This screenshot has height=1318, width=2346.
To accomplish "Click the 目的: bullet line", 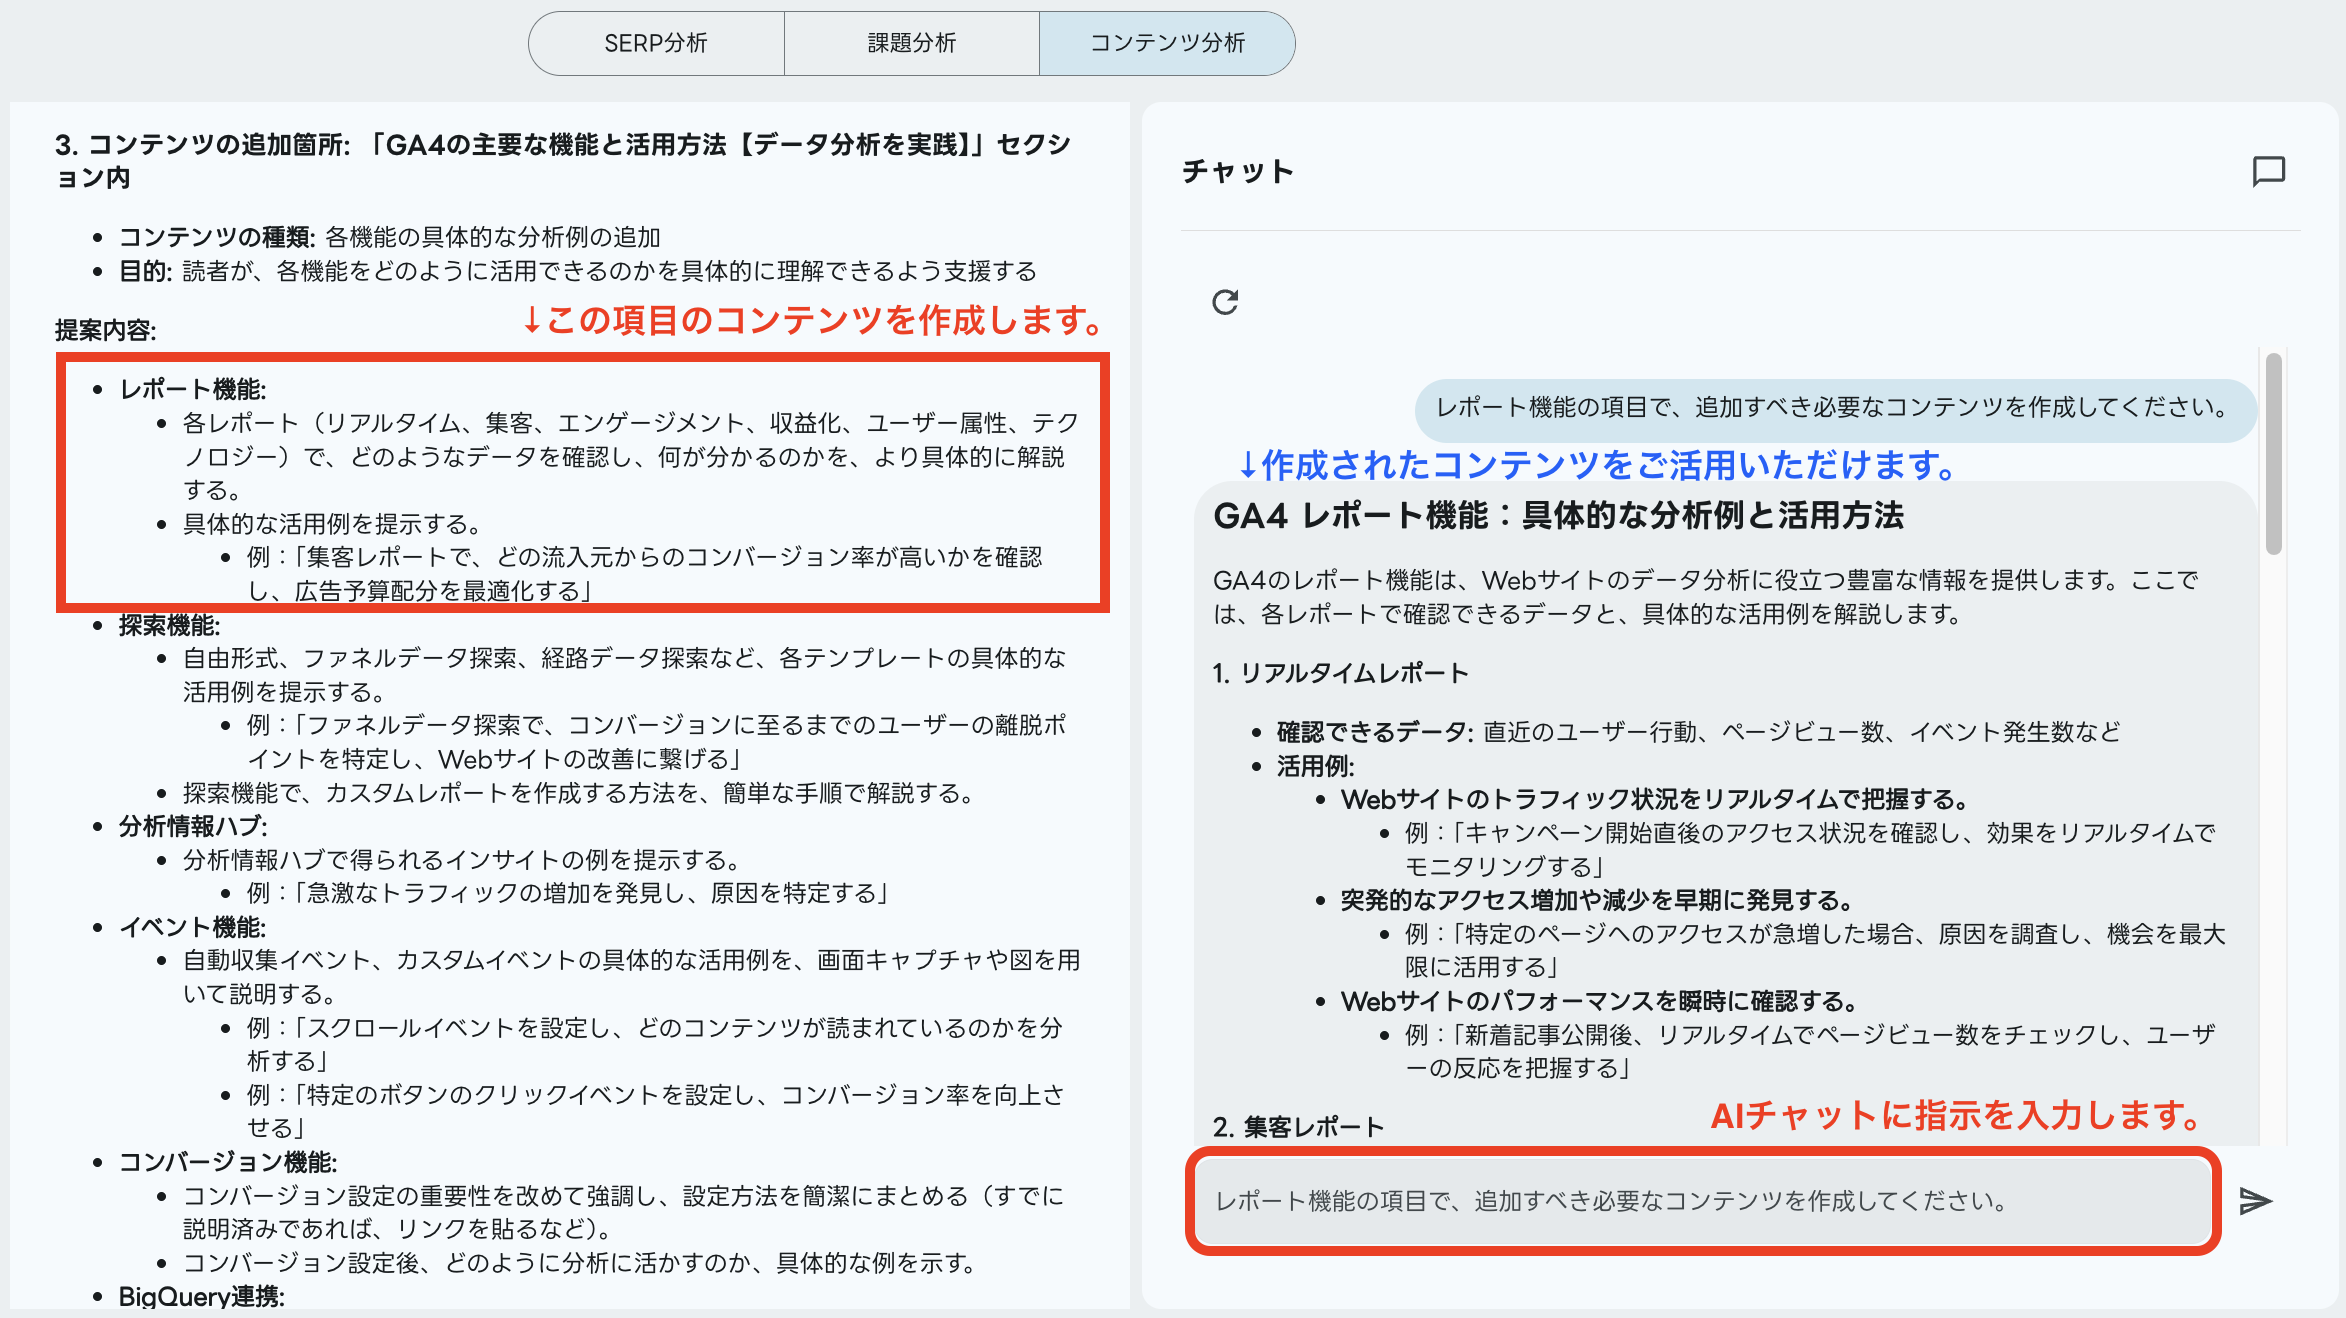I will point(578,271).
